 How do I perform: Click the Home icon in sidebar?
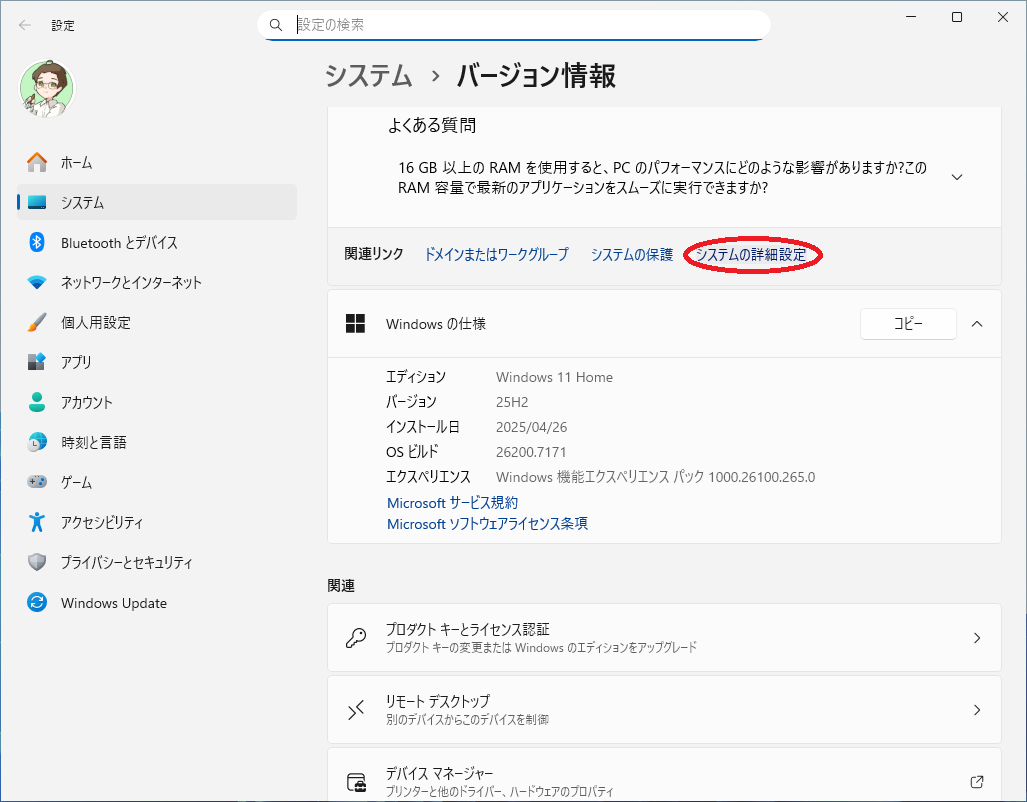click(x=37, y=162)
